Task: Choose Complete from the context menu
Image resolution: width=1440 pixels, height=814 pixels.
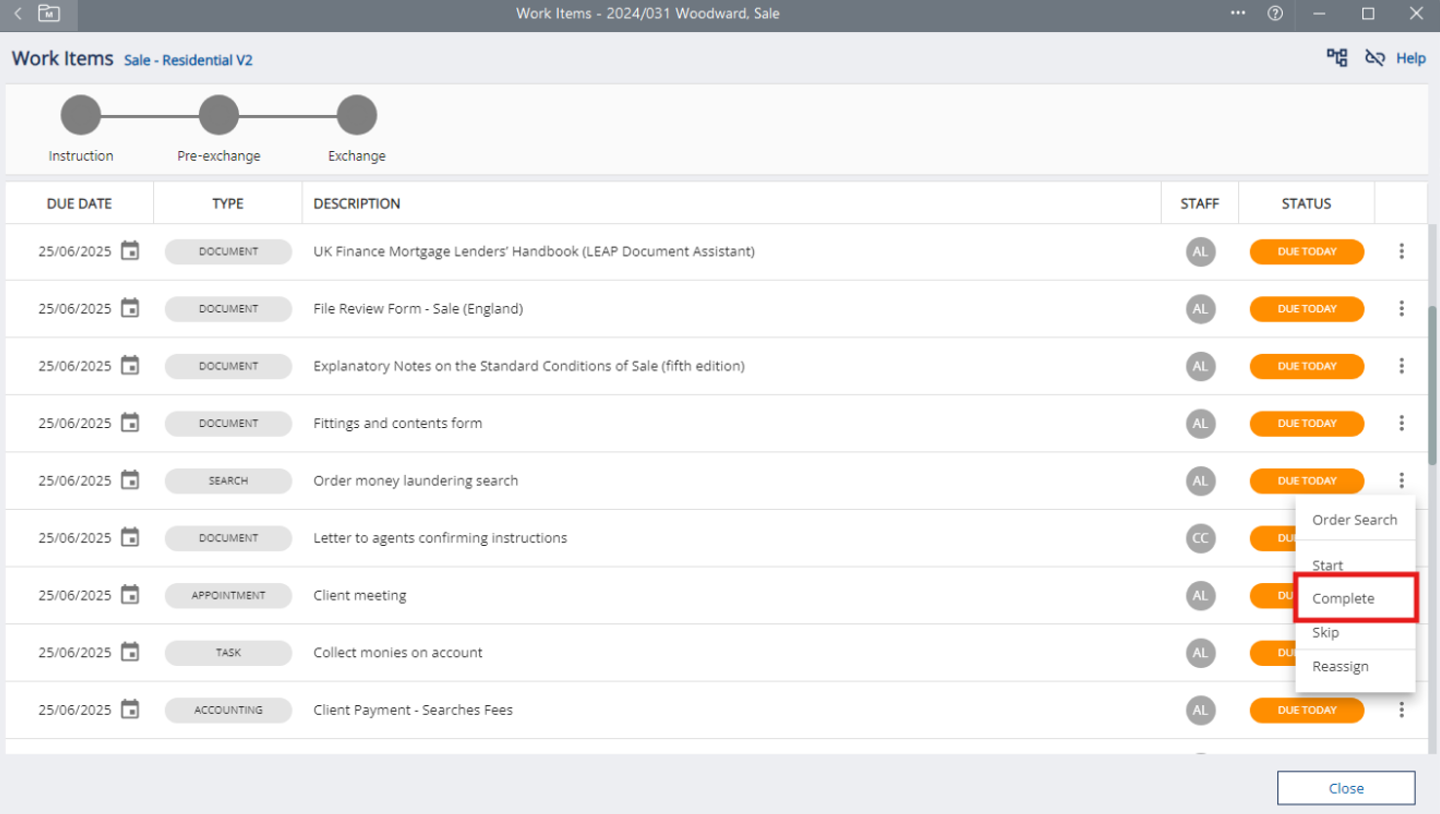Action: [1343, 598]
